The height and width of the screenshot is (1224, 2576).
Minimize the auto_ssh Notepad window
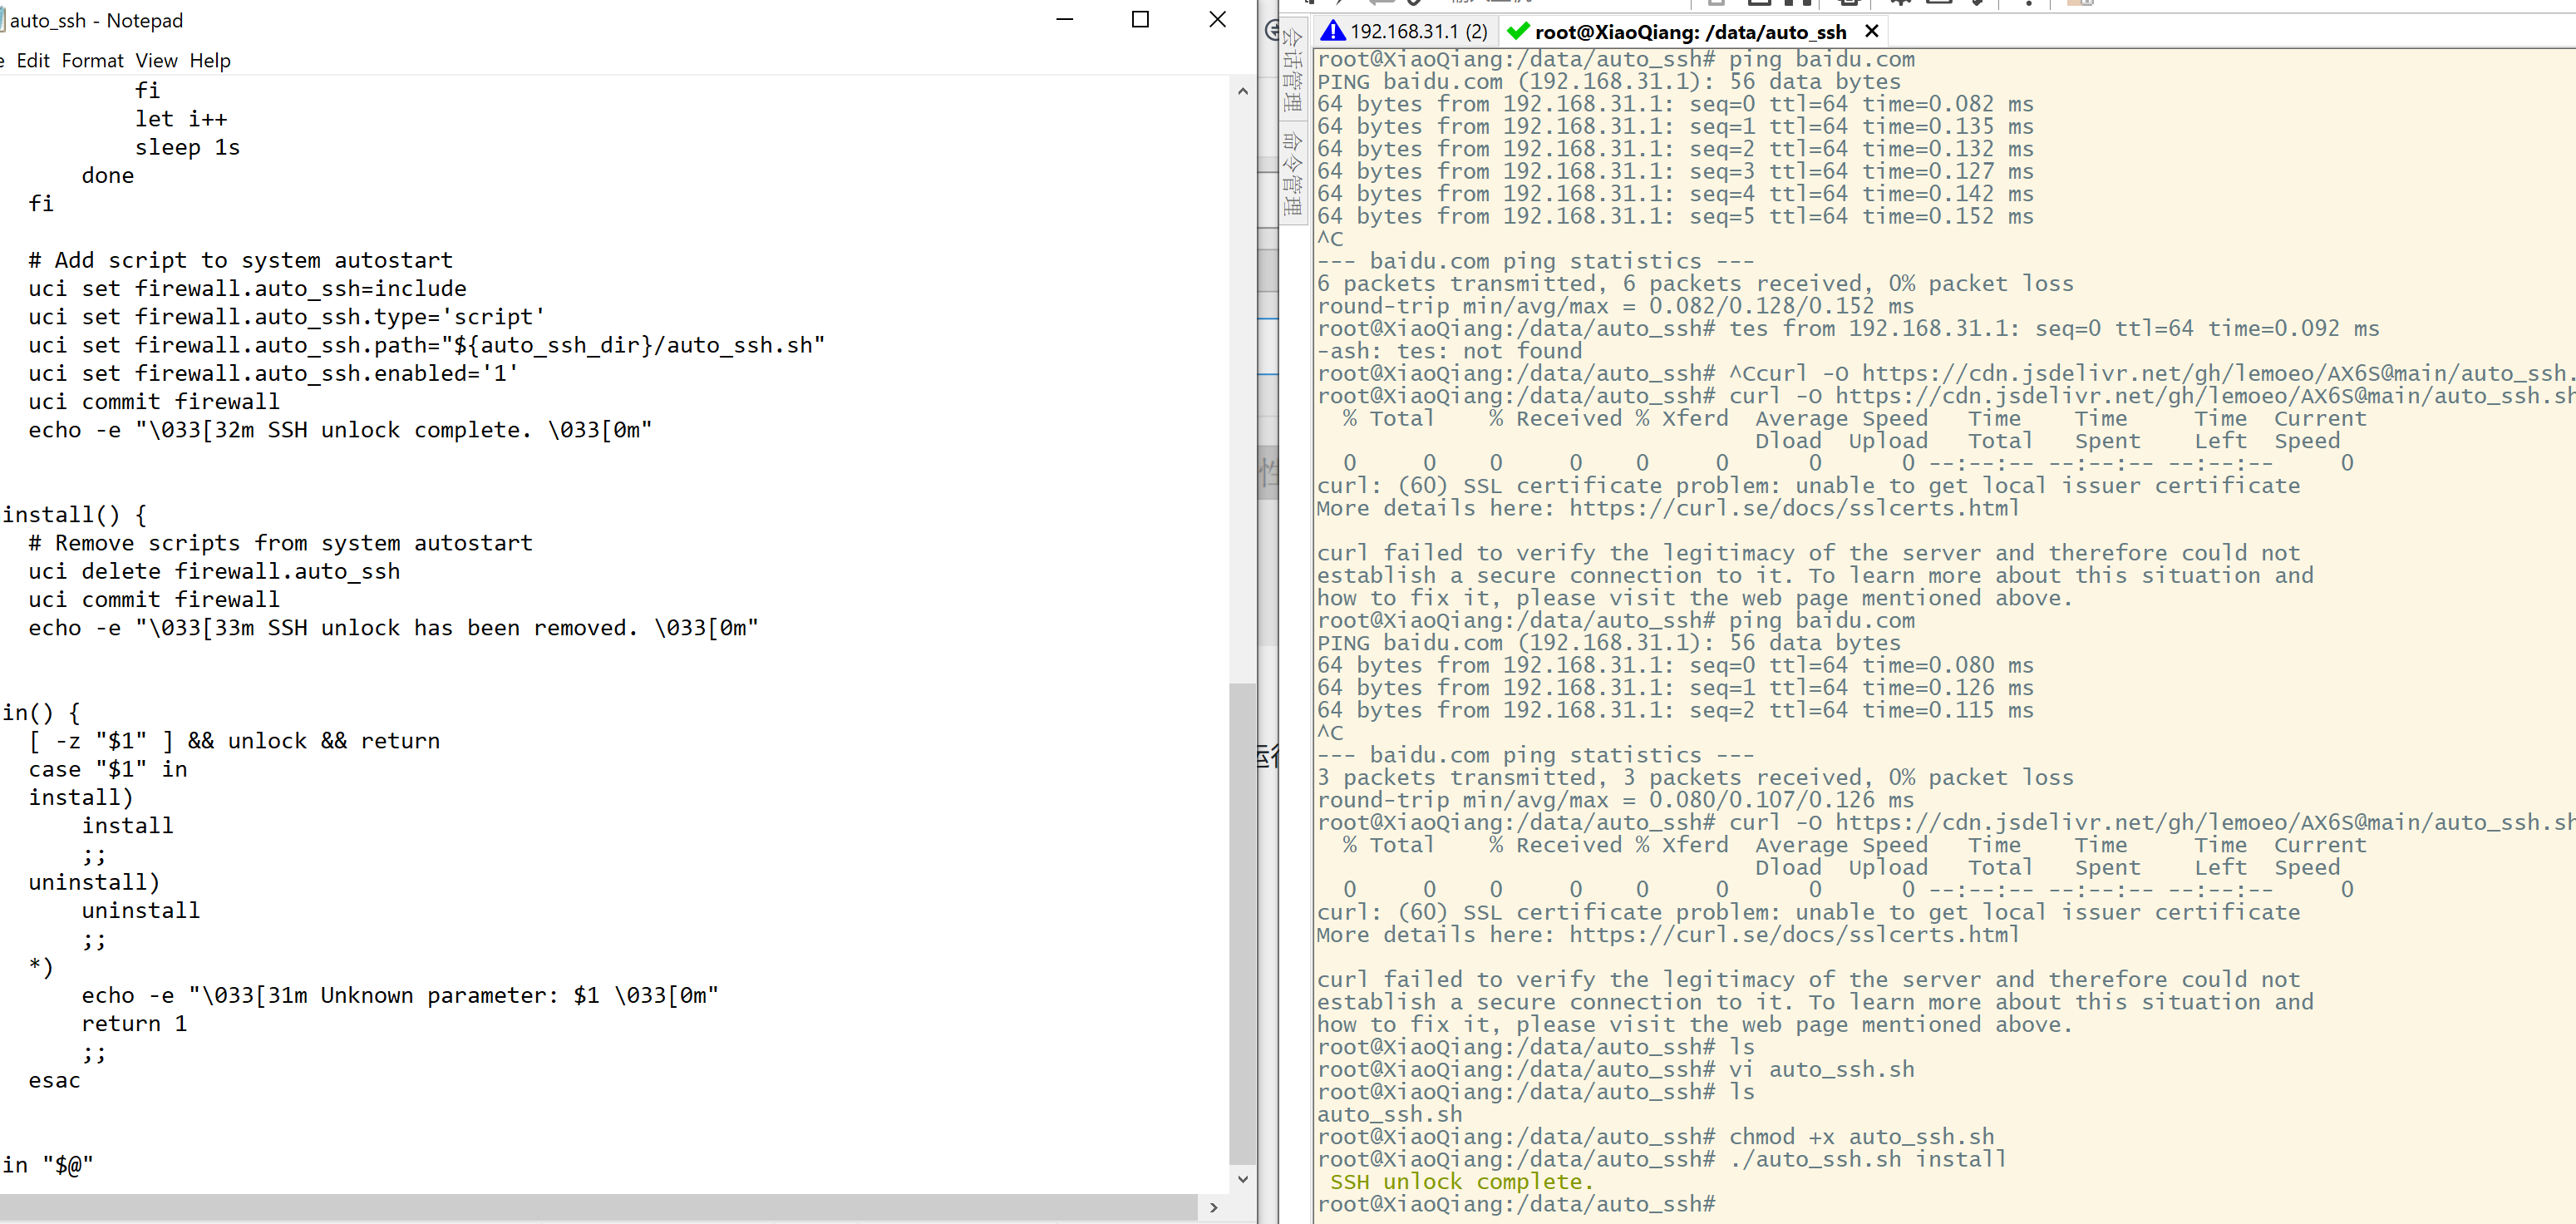pyautogui.click(x=1065, y=19)
